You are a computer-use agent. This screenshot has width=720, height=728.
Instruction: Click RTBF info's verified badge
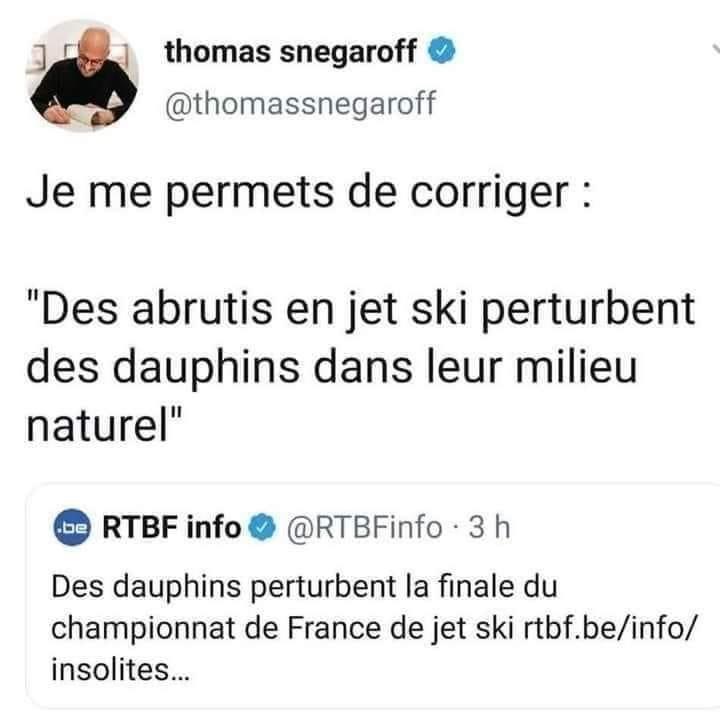262,527
